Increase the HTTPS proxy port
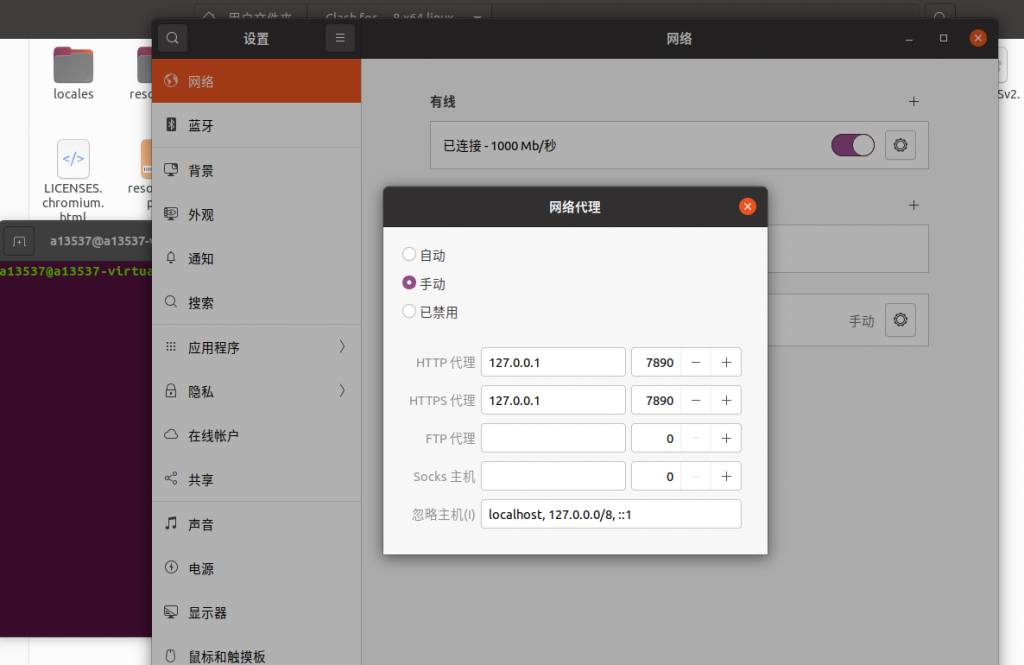This screenshot has height=665, width=1024. point(726,400)
